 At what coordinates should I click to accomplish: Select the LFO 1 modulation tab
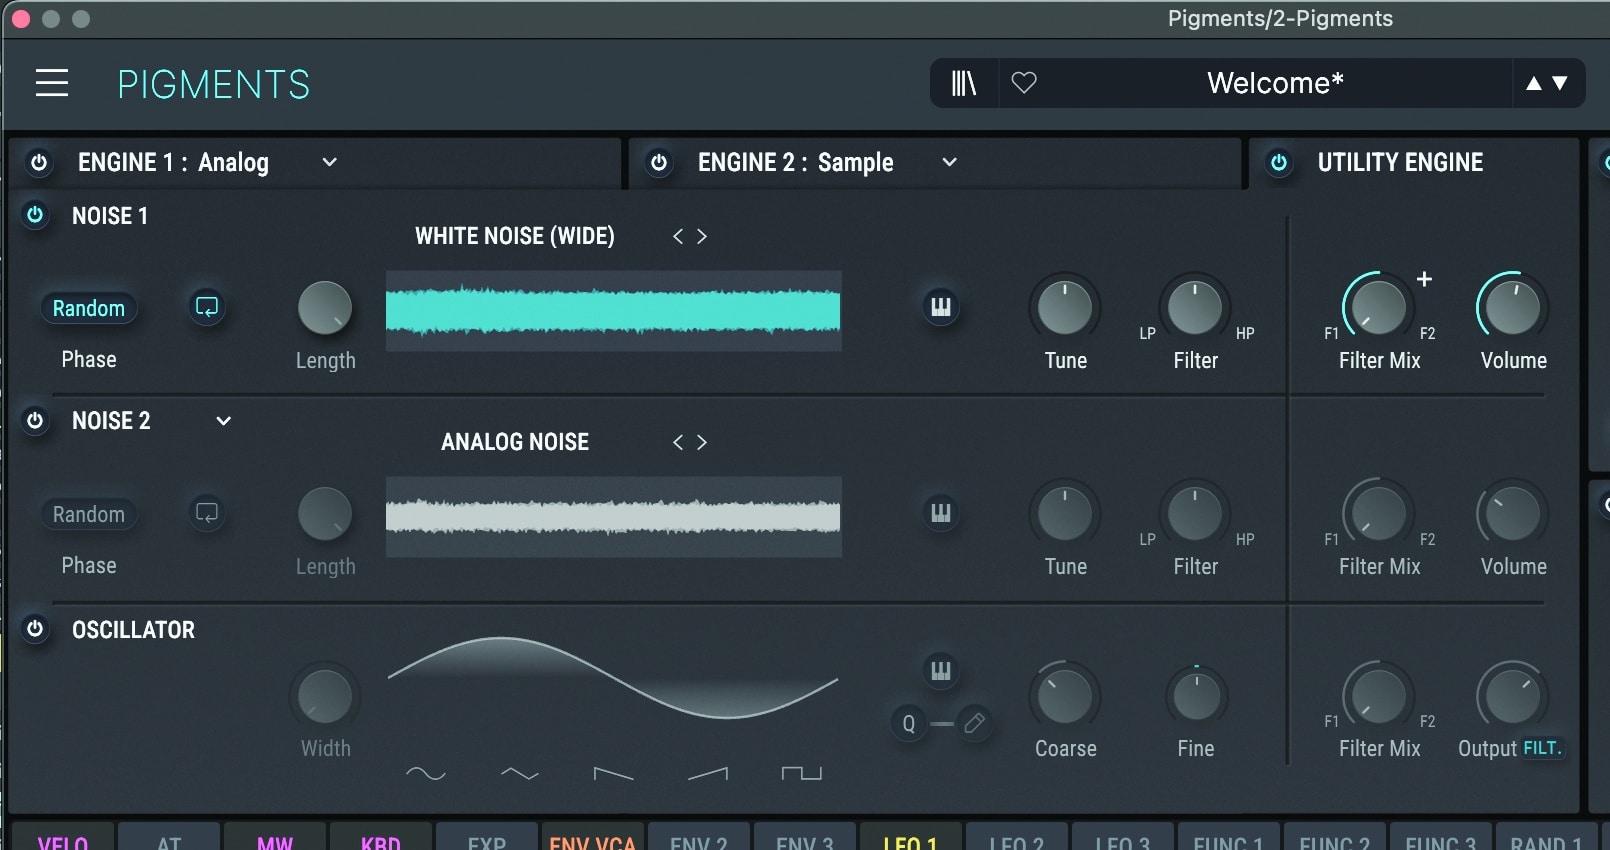pyautogui.click(x=910, y=838)
